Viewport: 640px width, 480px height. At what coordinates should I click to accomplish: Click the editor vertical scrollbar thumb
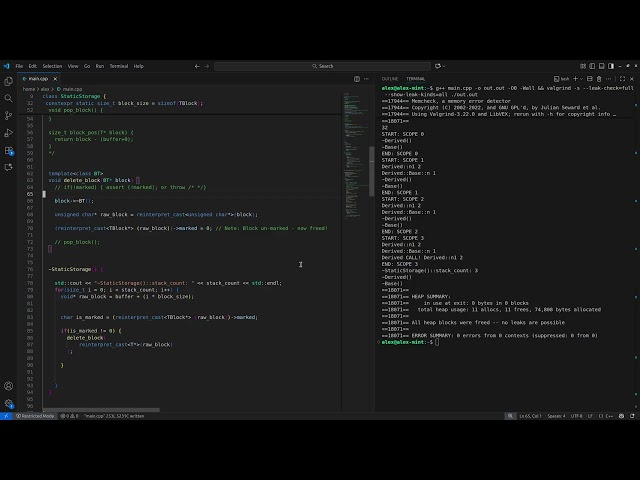[371, 171]
